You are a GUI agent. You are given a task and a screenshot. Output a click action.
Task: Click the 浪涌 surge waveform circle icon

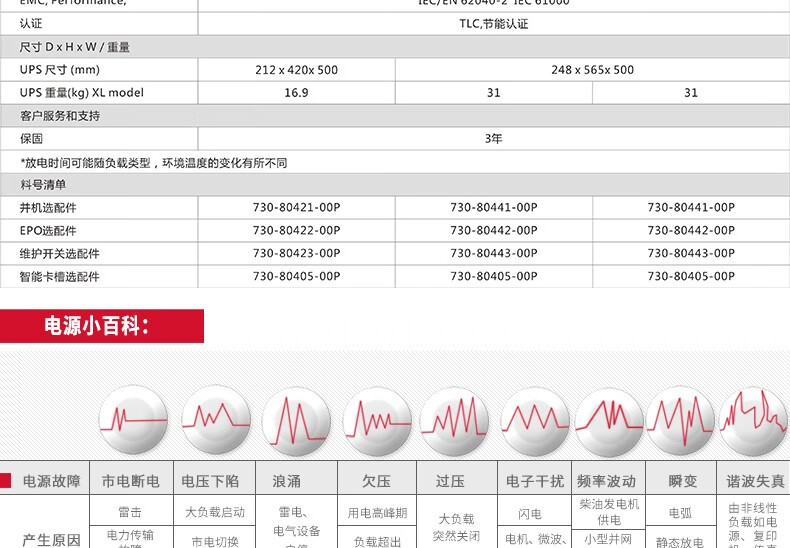297,422
